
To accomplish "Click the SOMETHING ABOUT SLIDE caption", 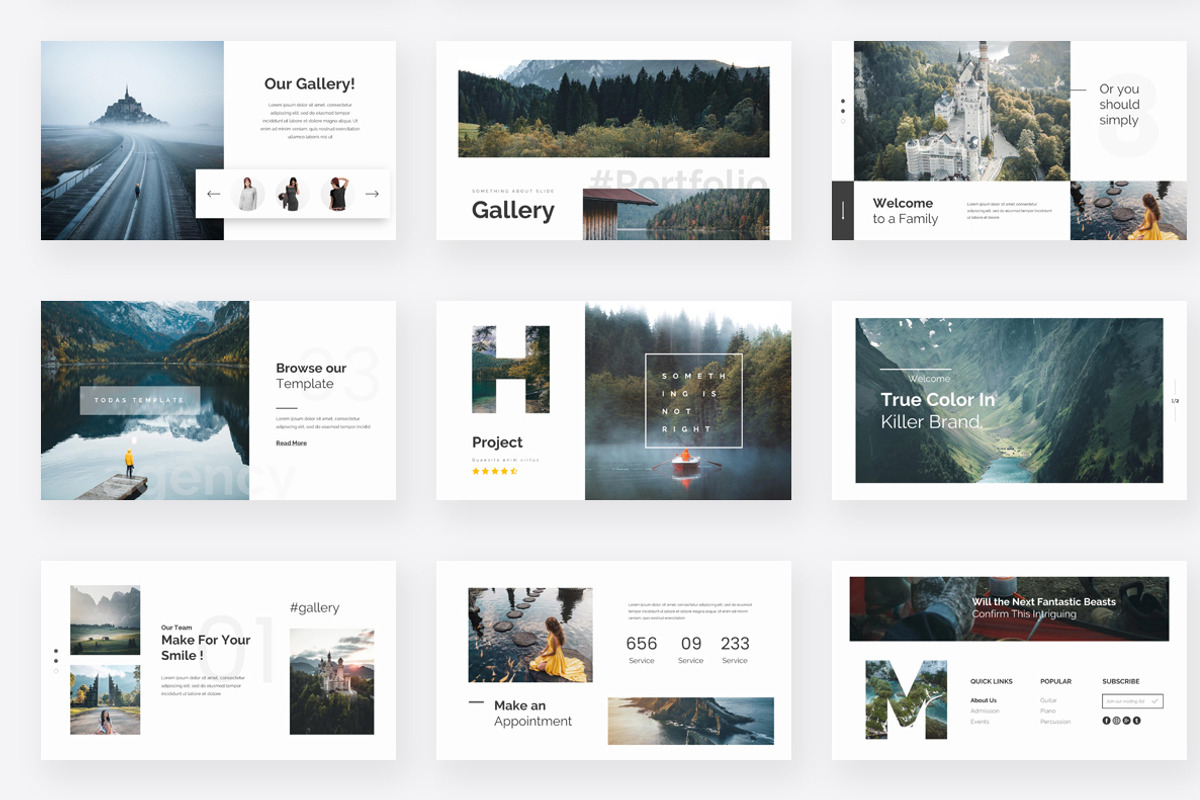I will 513,191.
